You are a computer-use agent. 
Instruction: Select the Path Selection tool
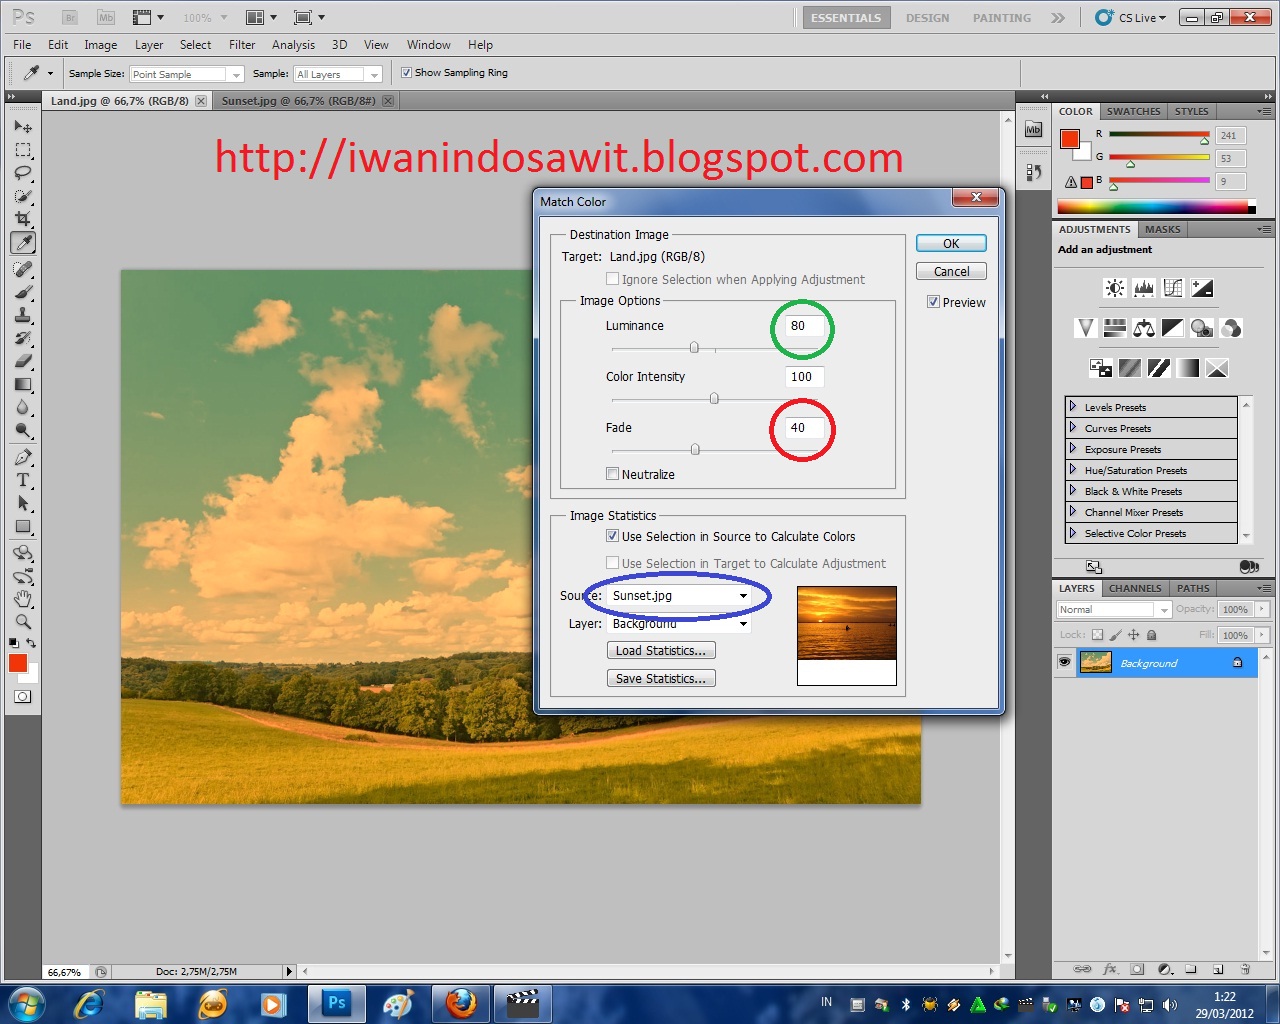pyautogui.click(x=23, y=503)
